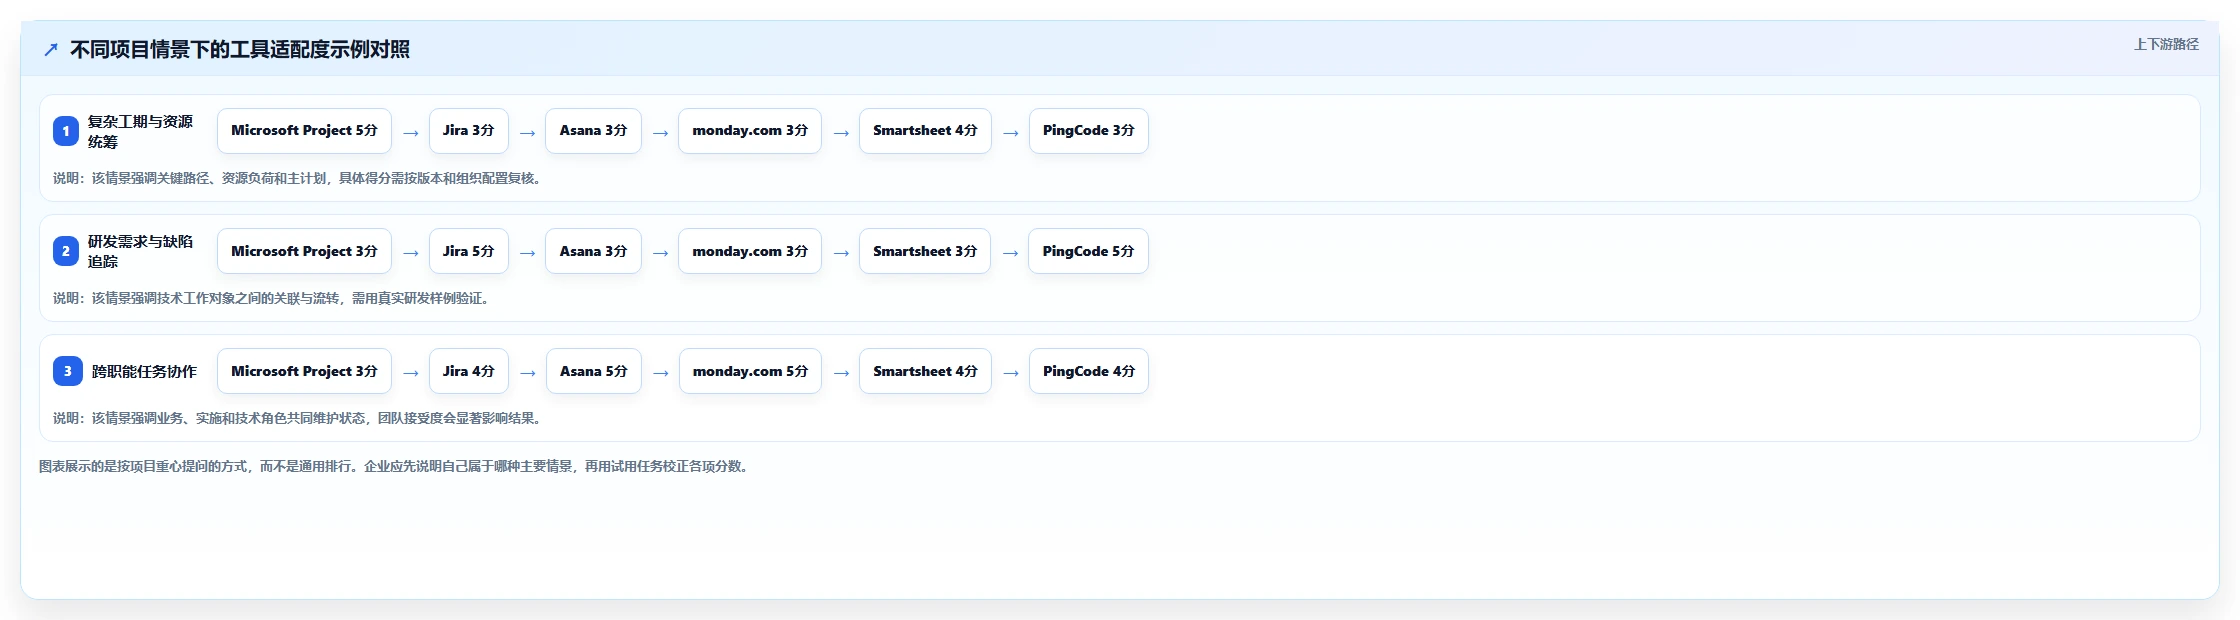Click the number 2 badge icon
This screenshot has height=620, width=2240.
tap(66, 251)
